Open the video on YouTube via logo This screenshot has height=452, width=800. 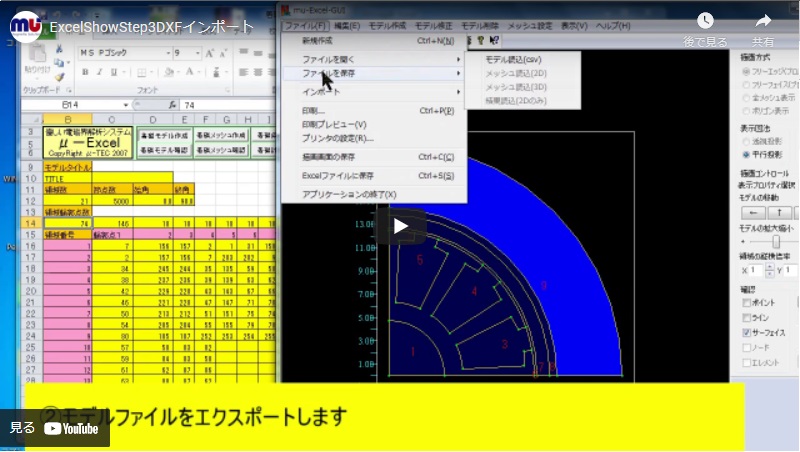[x=71, y=429]
